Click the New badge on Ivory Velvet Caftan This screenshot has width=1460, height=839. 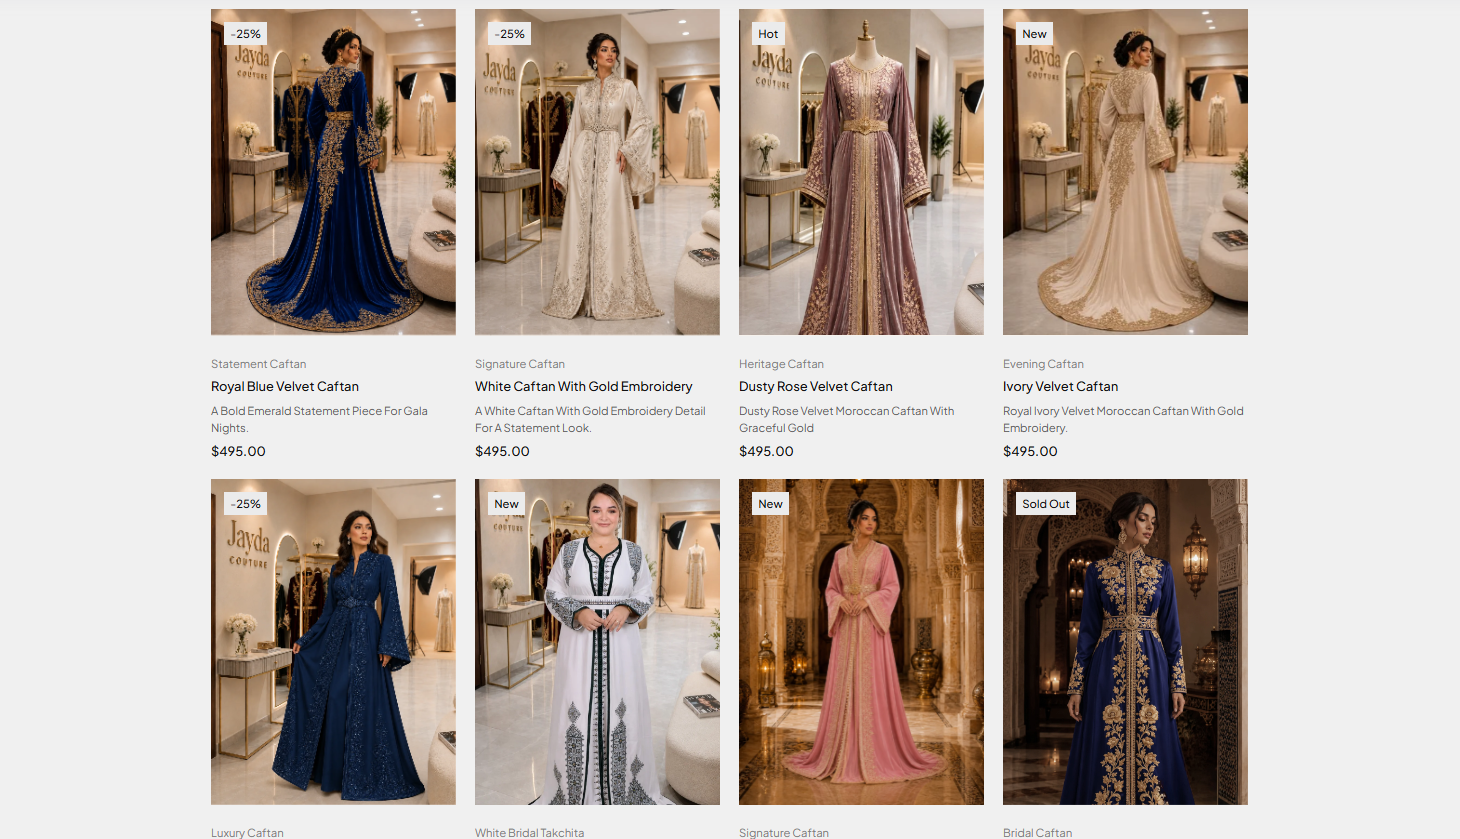click(1034, 34)
